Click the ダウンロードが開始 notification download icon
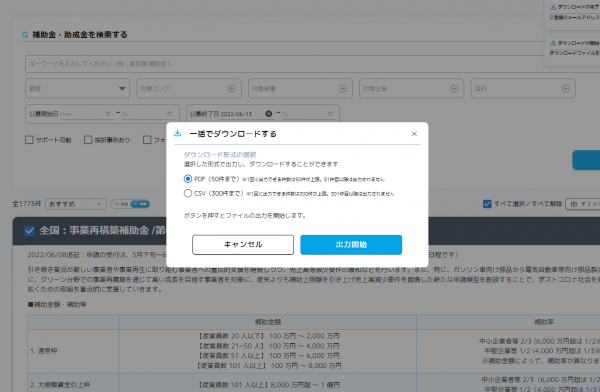This screenshot has height=392, width=600. pos(553,43)
